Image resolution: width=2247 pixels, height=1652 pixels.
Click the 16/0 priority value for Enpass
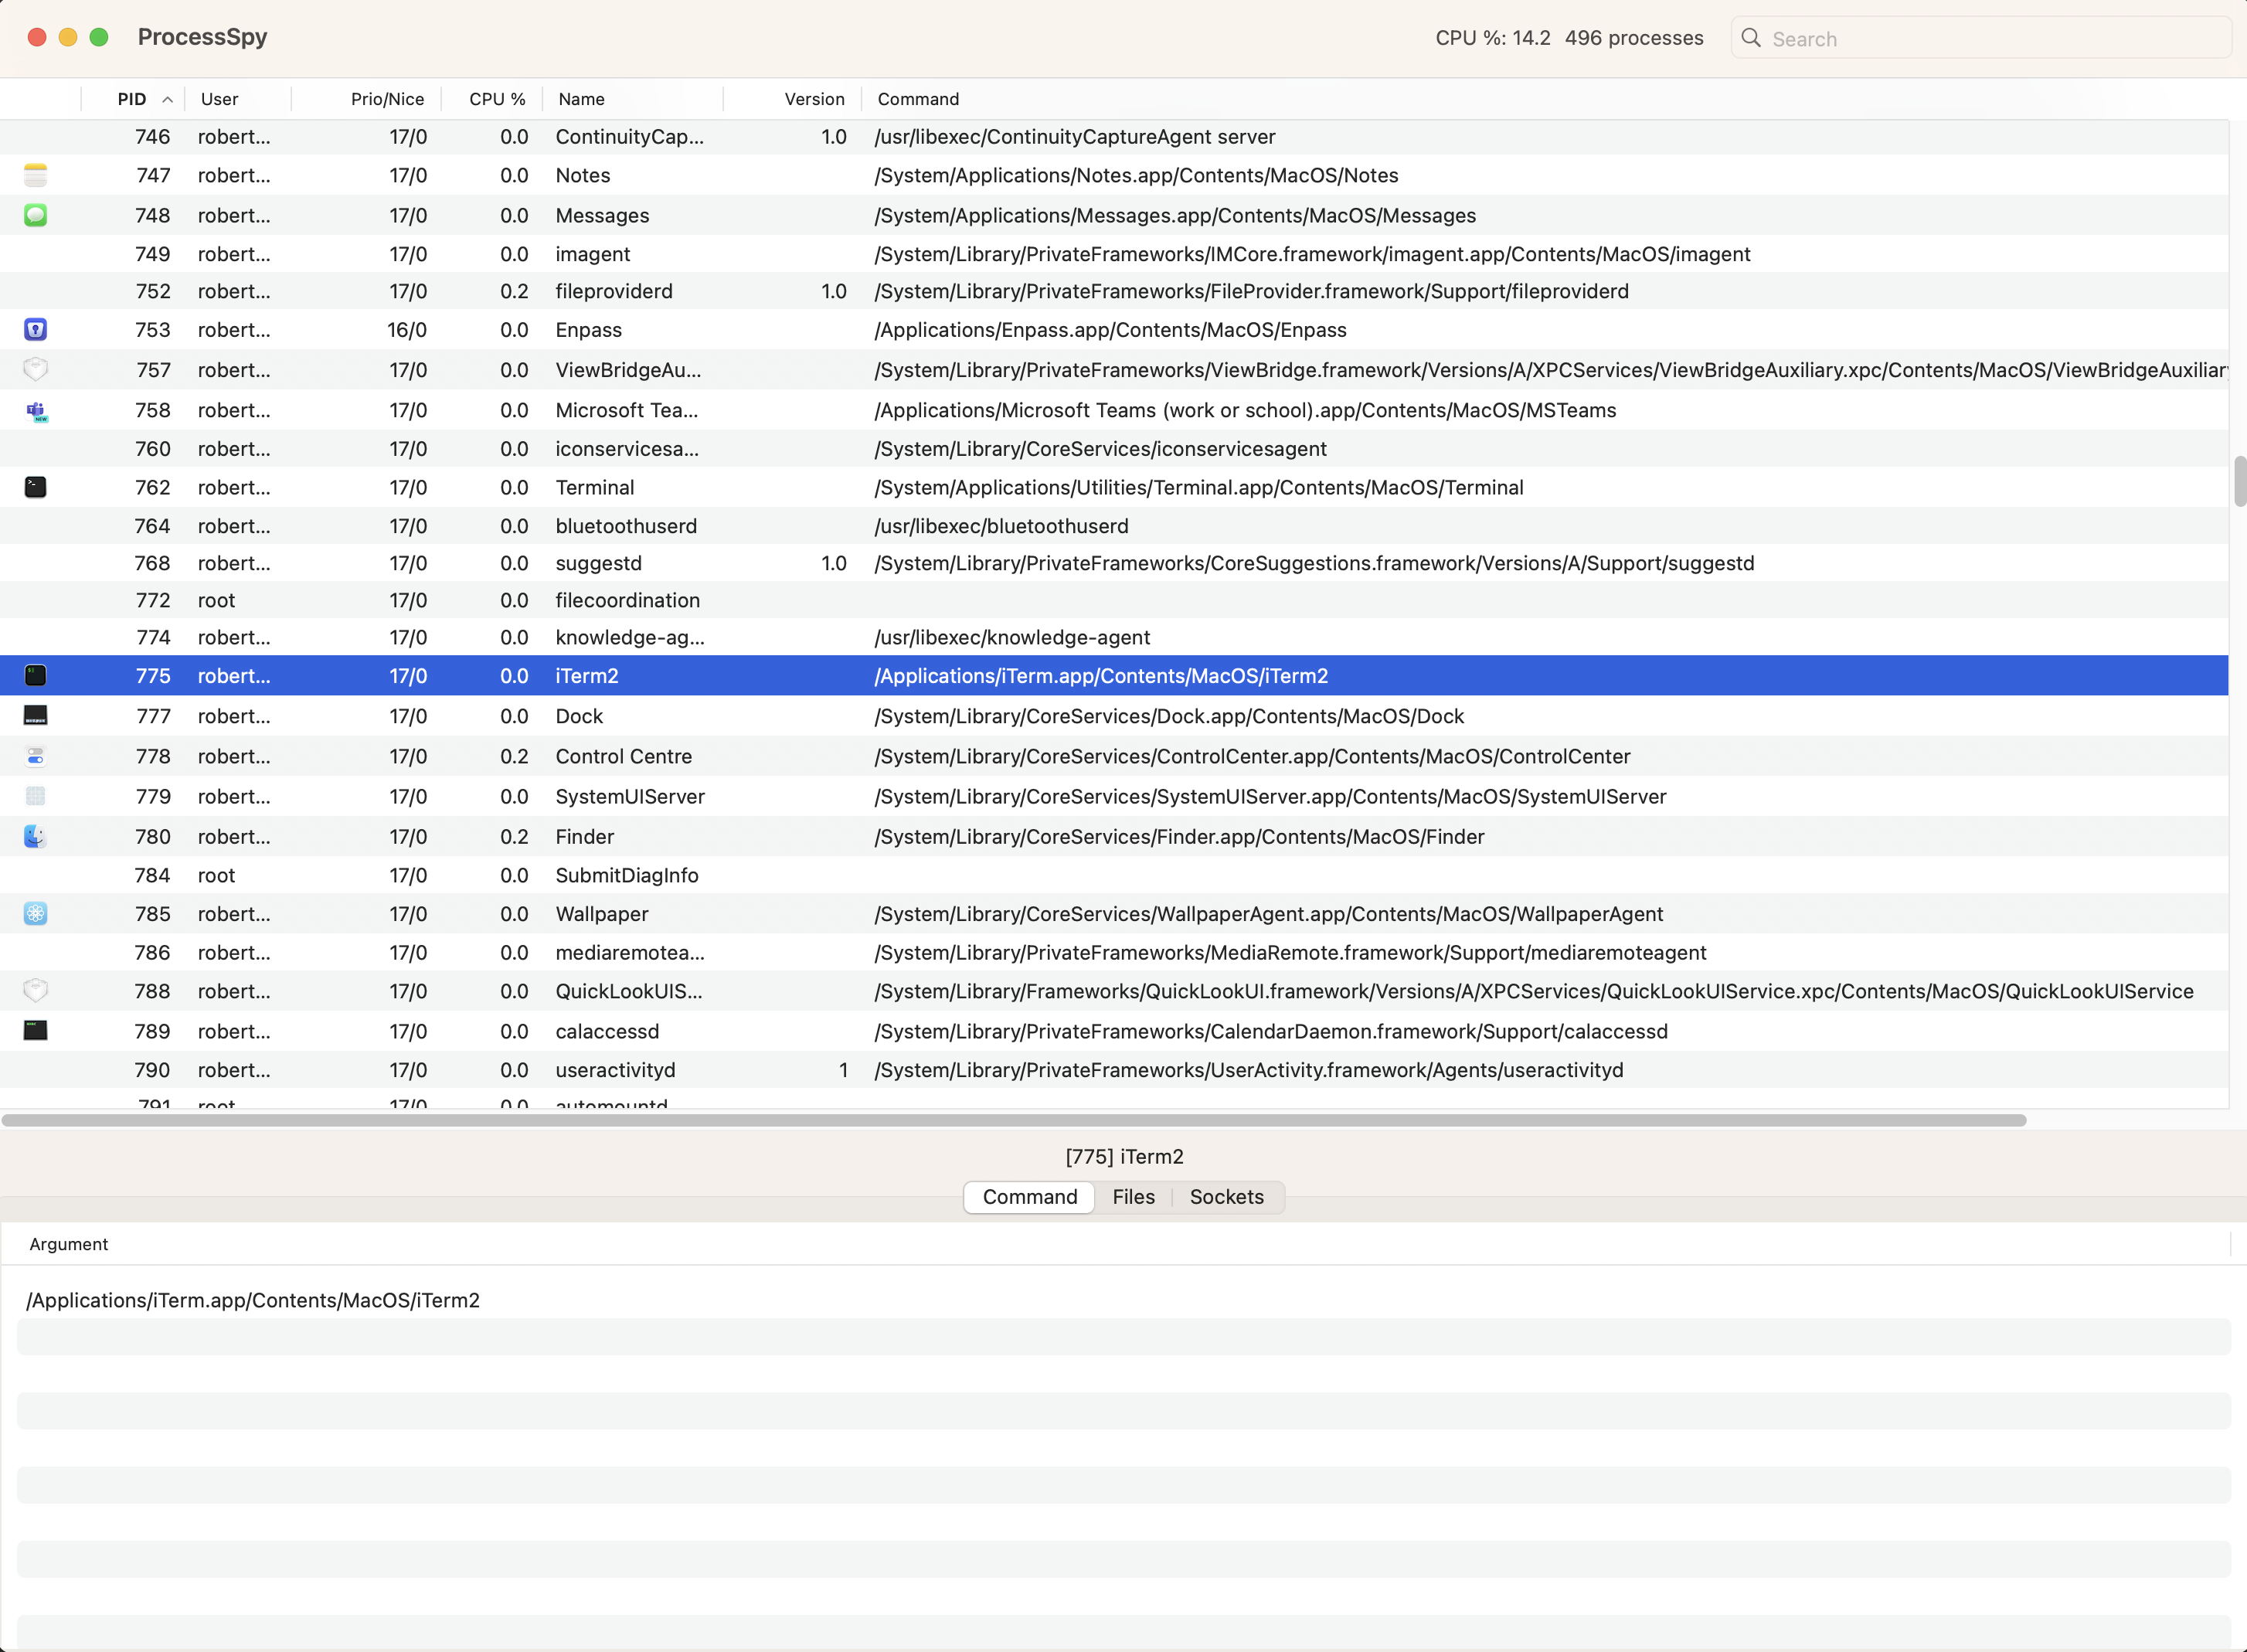pyautogui.click(x=407, y=330)
